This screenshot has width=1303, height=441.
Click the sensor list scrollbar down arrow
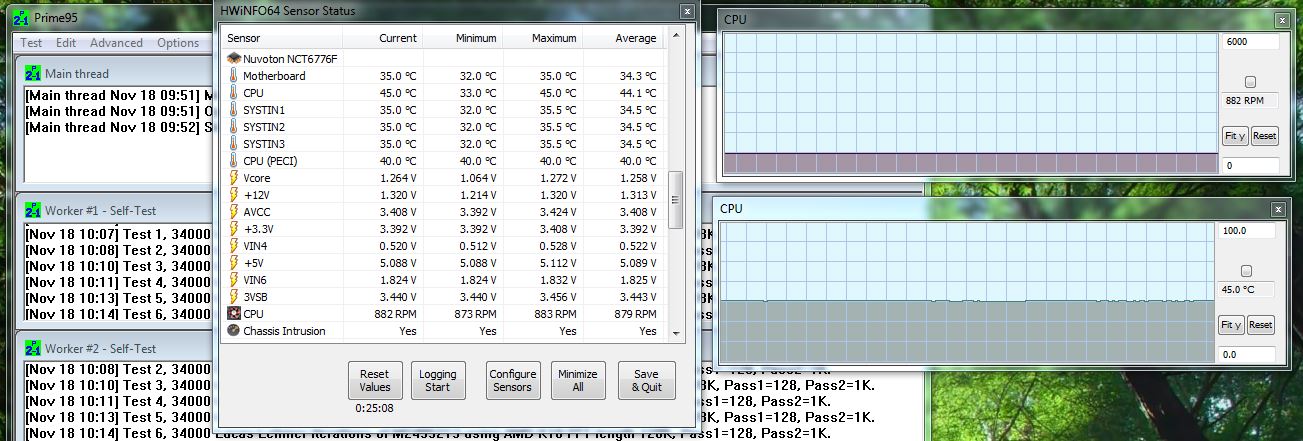[x=675, y=332]
